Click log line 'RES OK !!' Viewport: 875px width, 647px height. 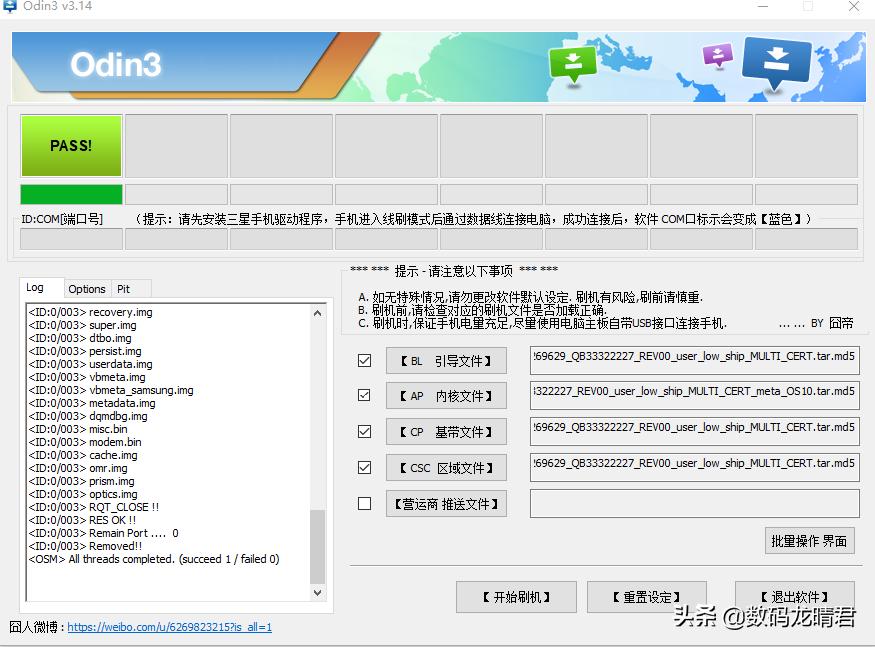pyautogui.click(x=83, y=520)
